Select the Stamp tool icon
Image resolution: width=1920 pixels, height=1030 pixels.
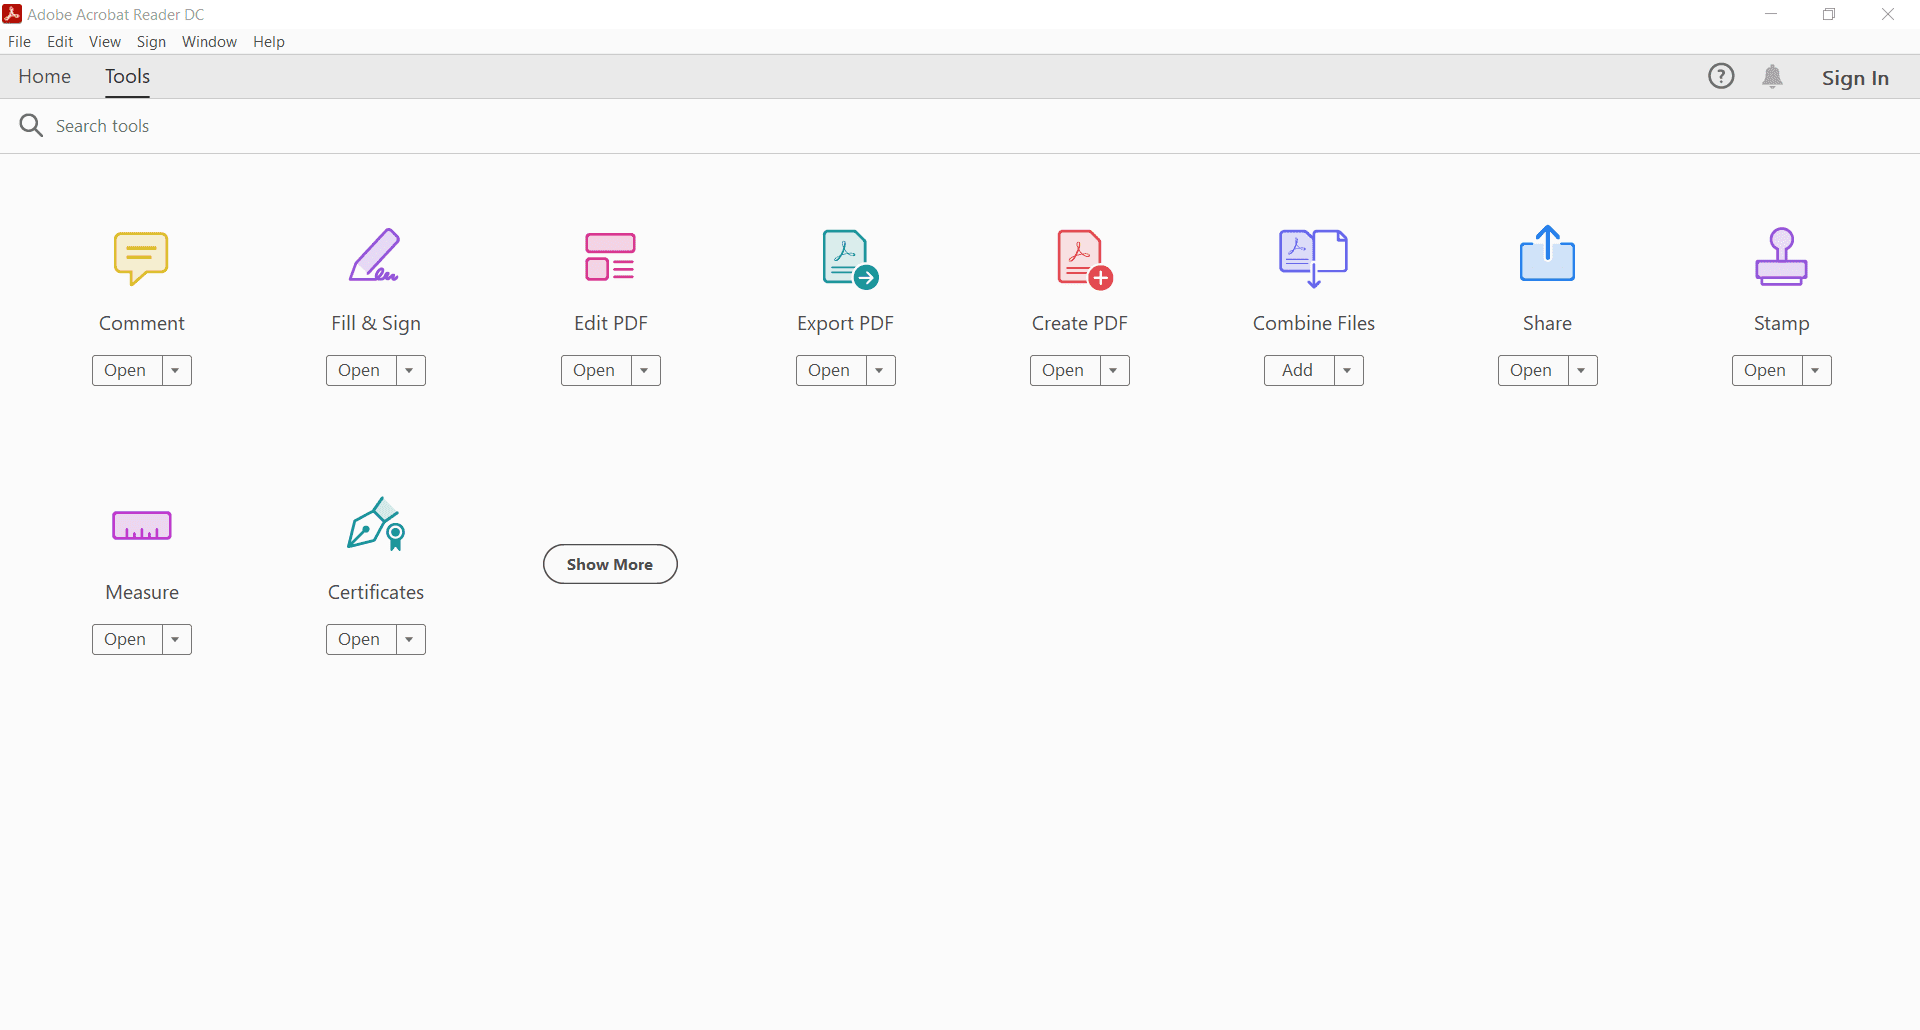click(1781, 257)
